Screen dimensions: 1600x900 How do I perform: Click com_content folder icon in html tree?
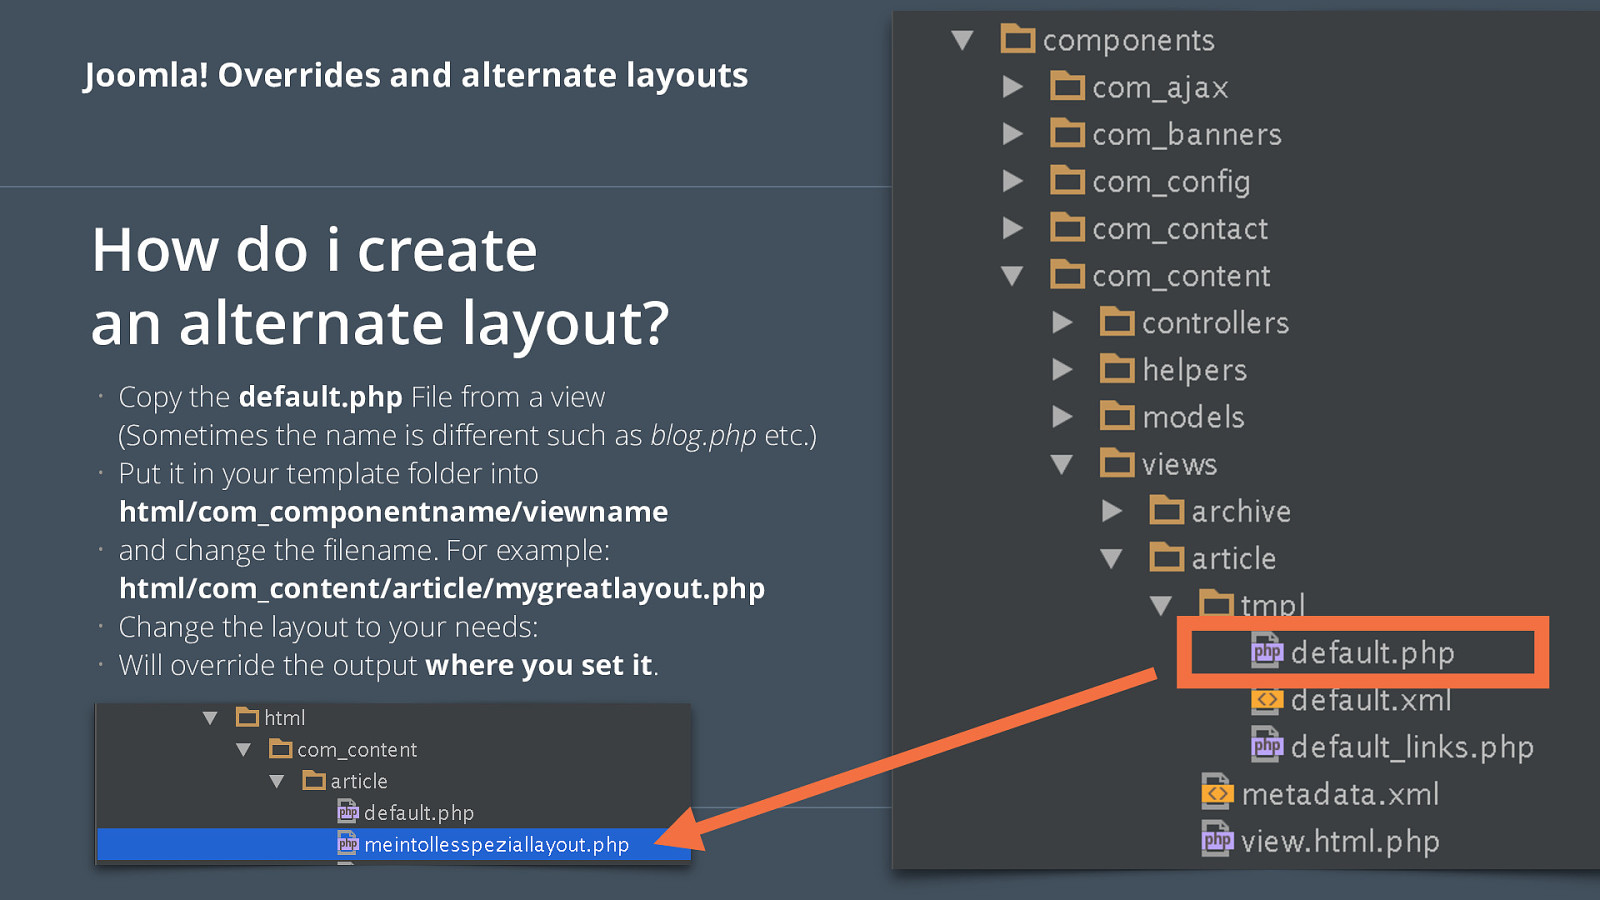tap(281, 749)
